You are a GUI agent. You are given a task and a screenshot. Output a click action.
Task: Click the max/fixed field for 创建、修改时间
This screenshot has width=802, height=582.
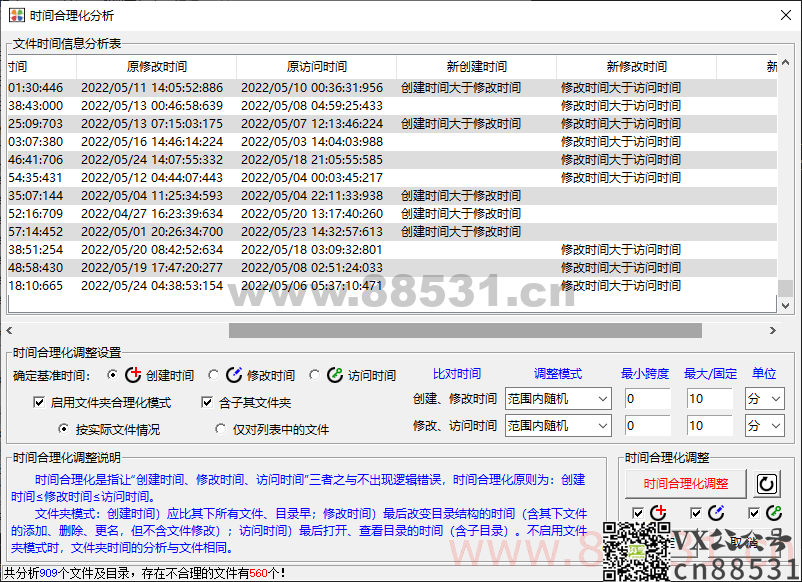[x=710, y=398]
